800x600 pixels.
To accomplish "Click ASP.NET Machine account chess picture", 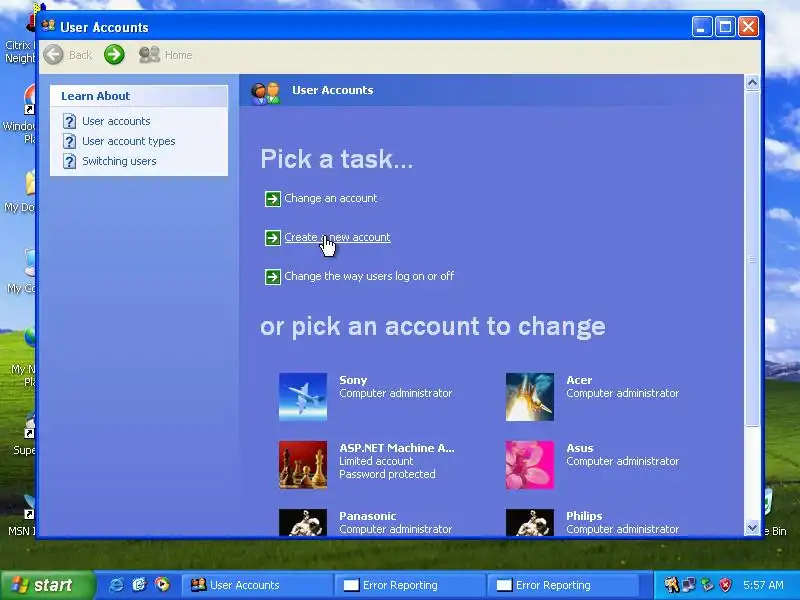I will [x=303, y=465].
